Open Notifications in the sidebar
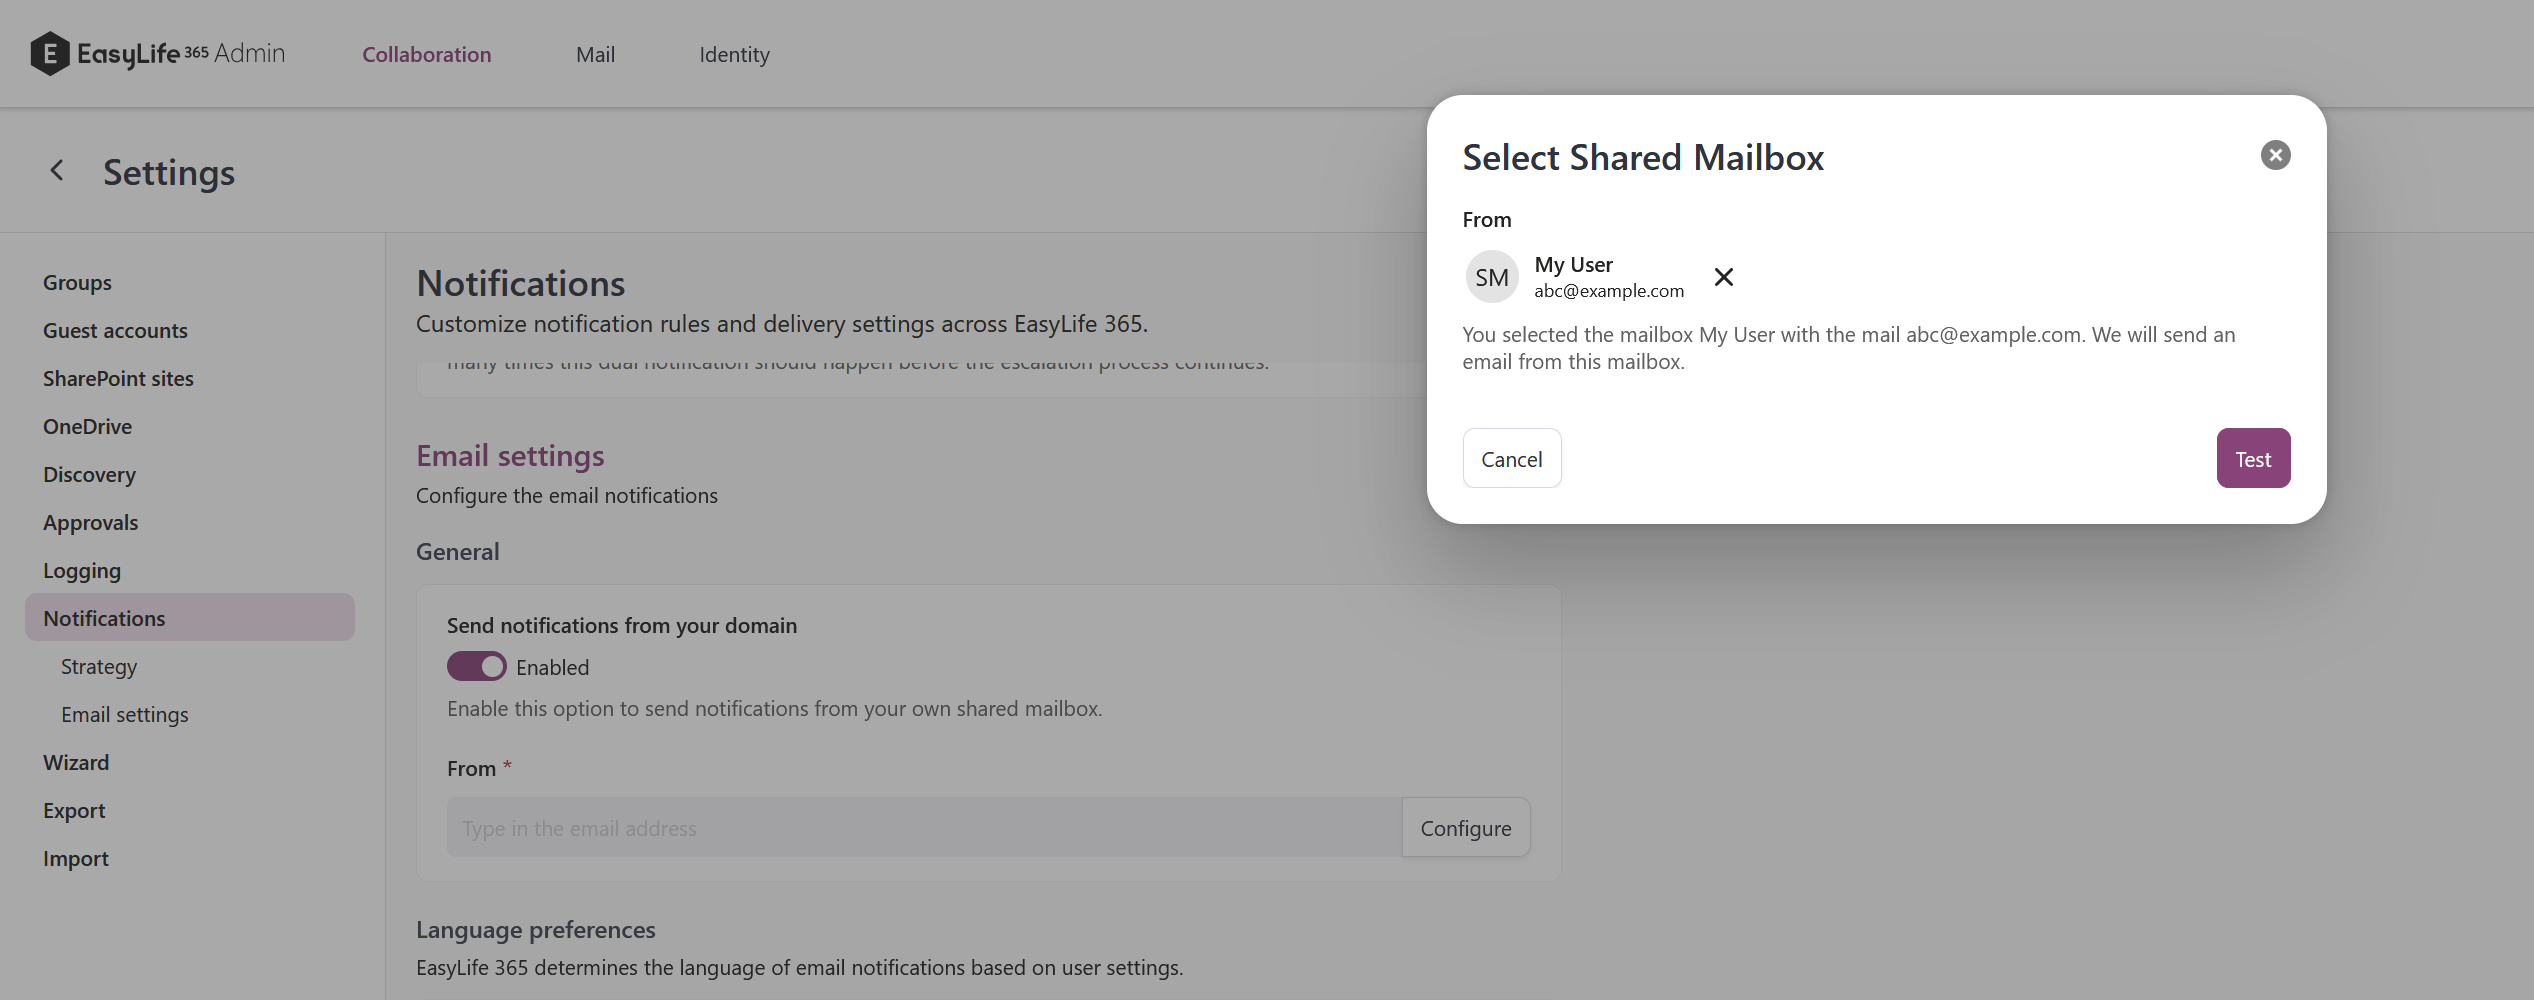The height and width of the screenshot is (1000, 2534). coord(103,617)
